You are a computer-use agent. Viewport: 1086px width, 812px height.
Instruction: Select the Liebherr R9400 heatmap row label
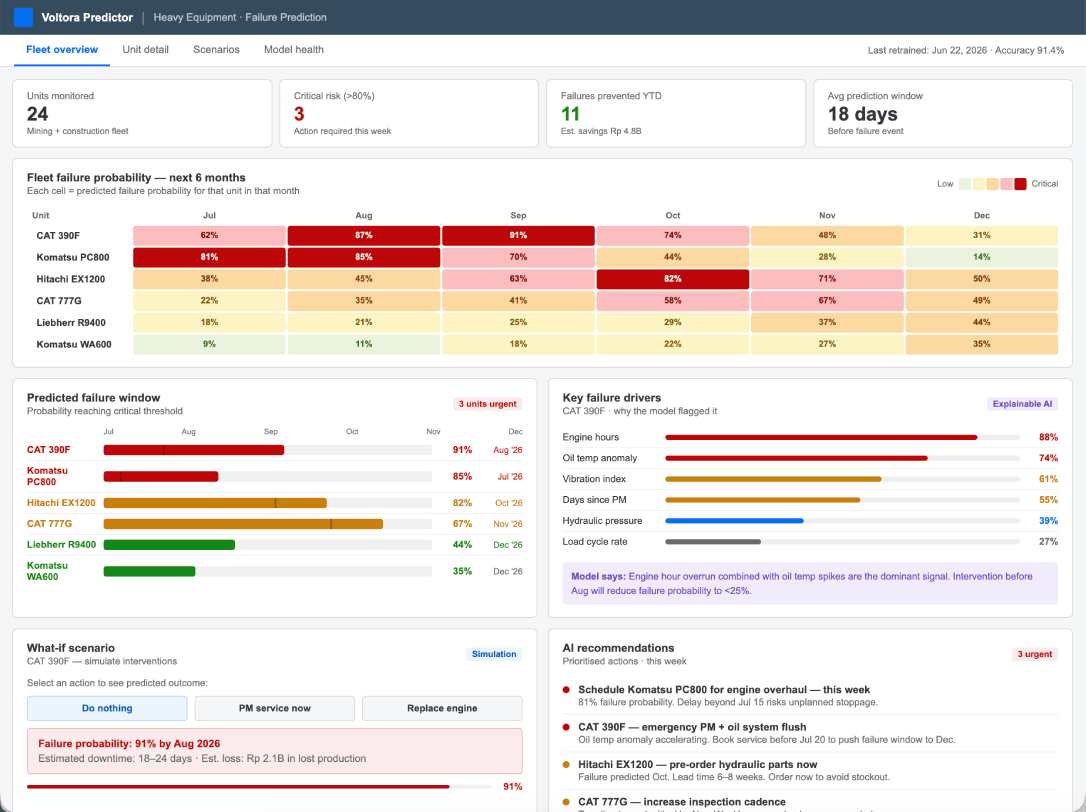pos(71,323)
